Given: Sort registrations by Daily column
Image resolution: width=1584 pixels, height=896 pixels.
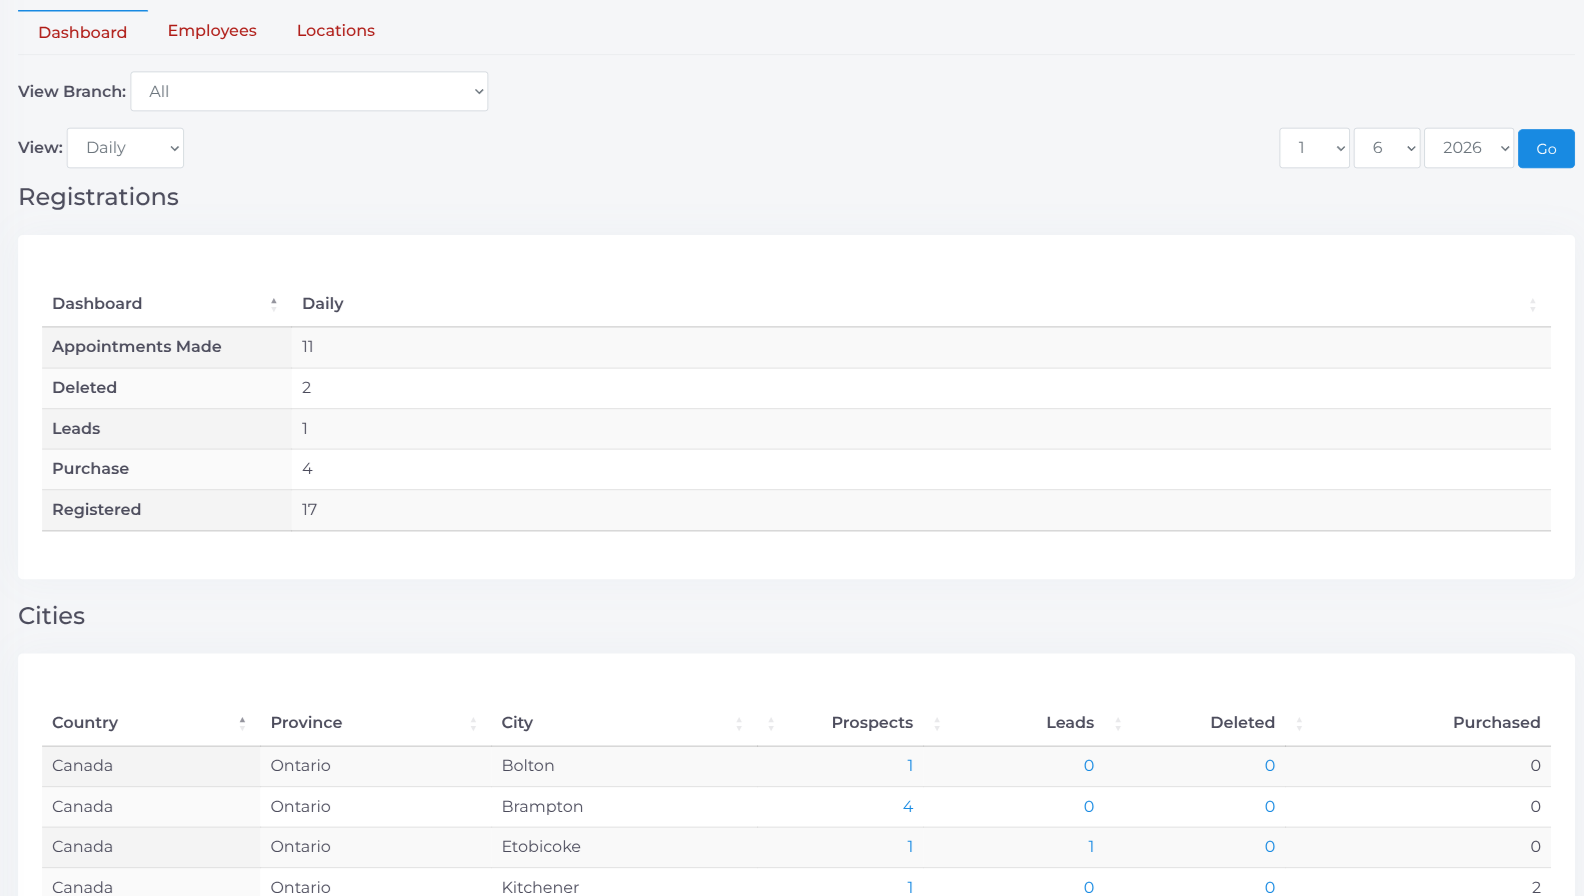Looking at the screenshot, I should point(920,304).
